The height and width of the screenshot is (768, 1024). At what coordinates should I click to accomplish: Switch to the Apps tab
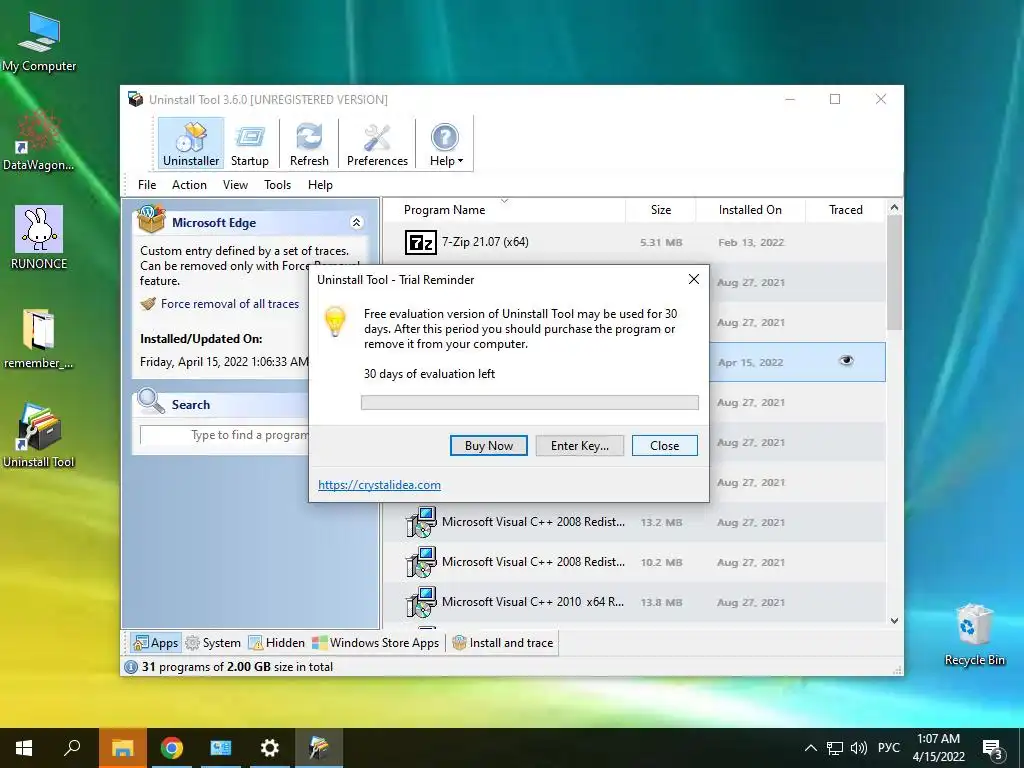(x=155, y=643)
